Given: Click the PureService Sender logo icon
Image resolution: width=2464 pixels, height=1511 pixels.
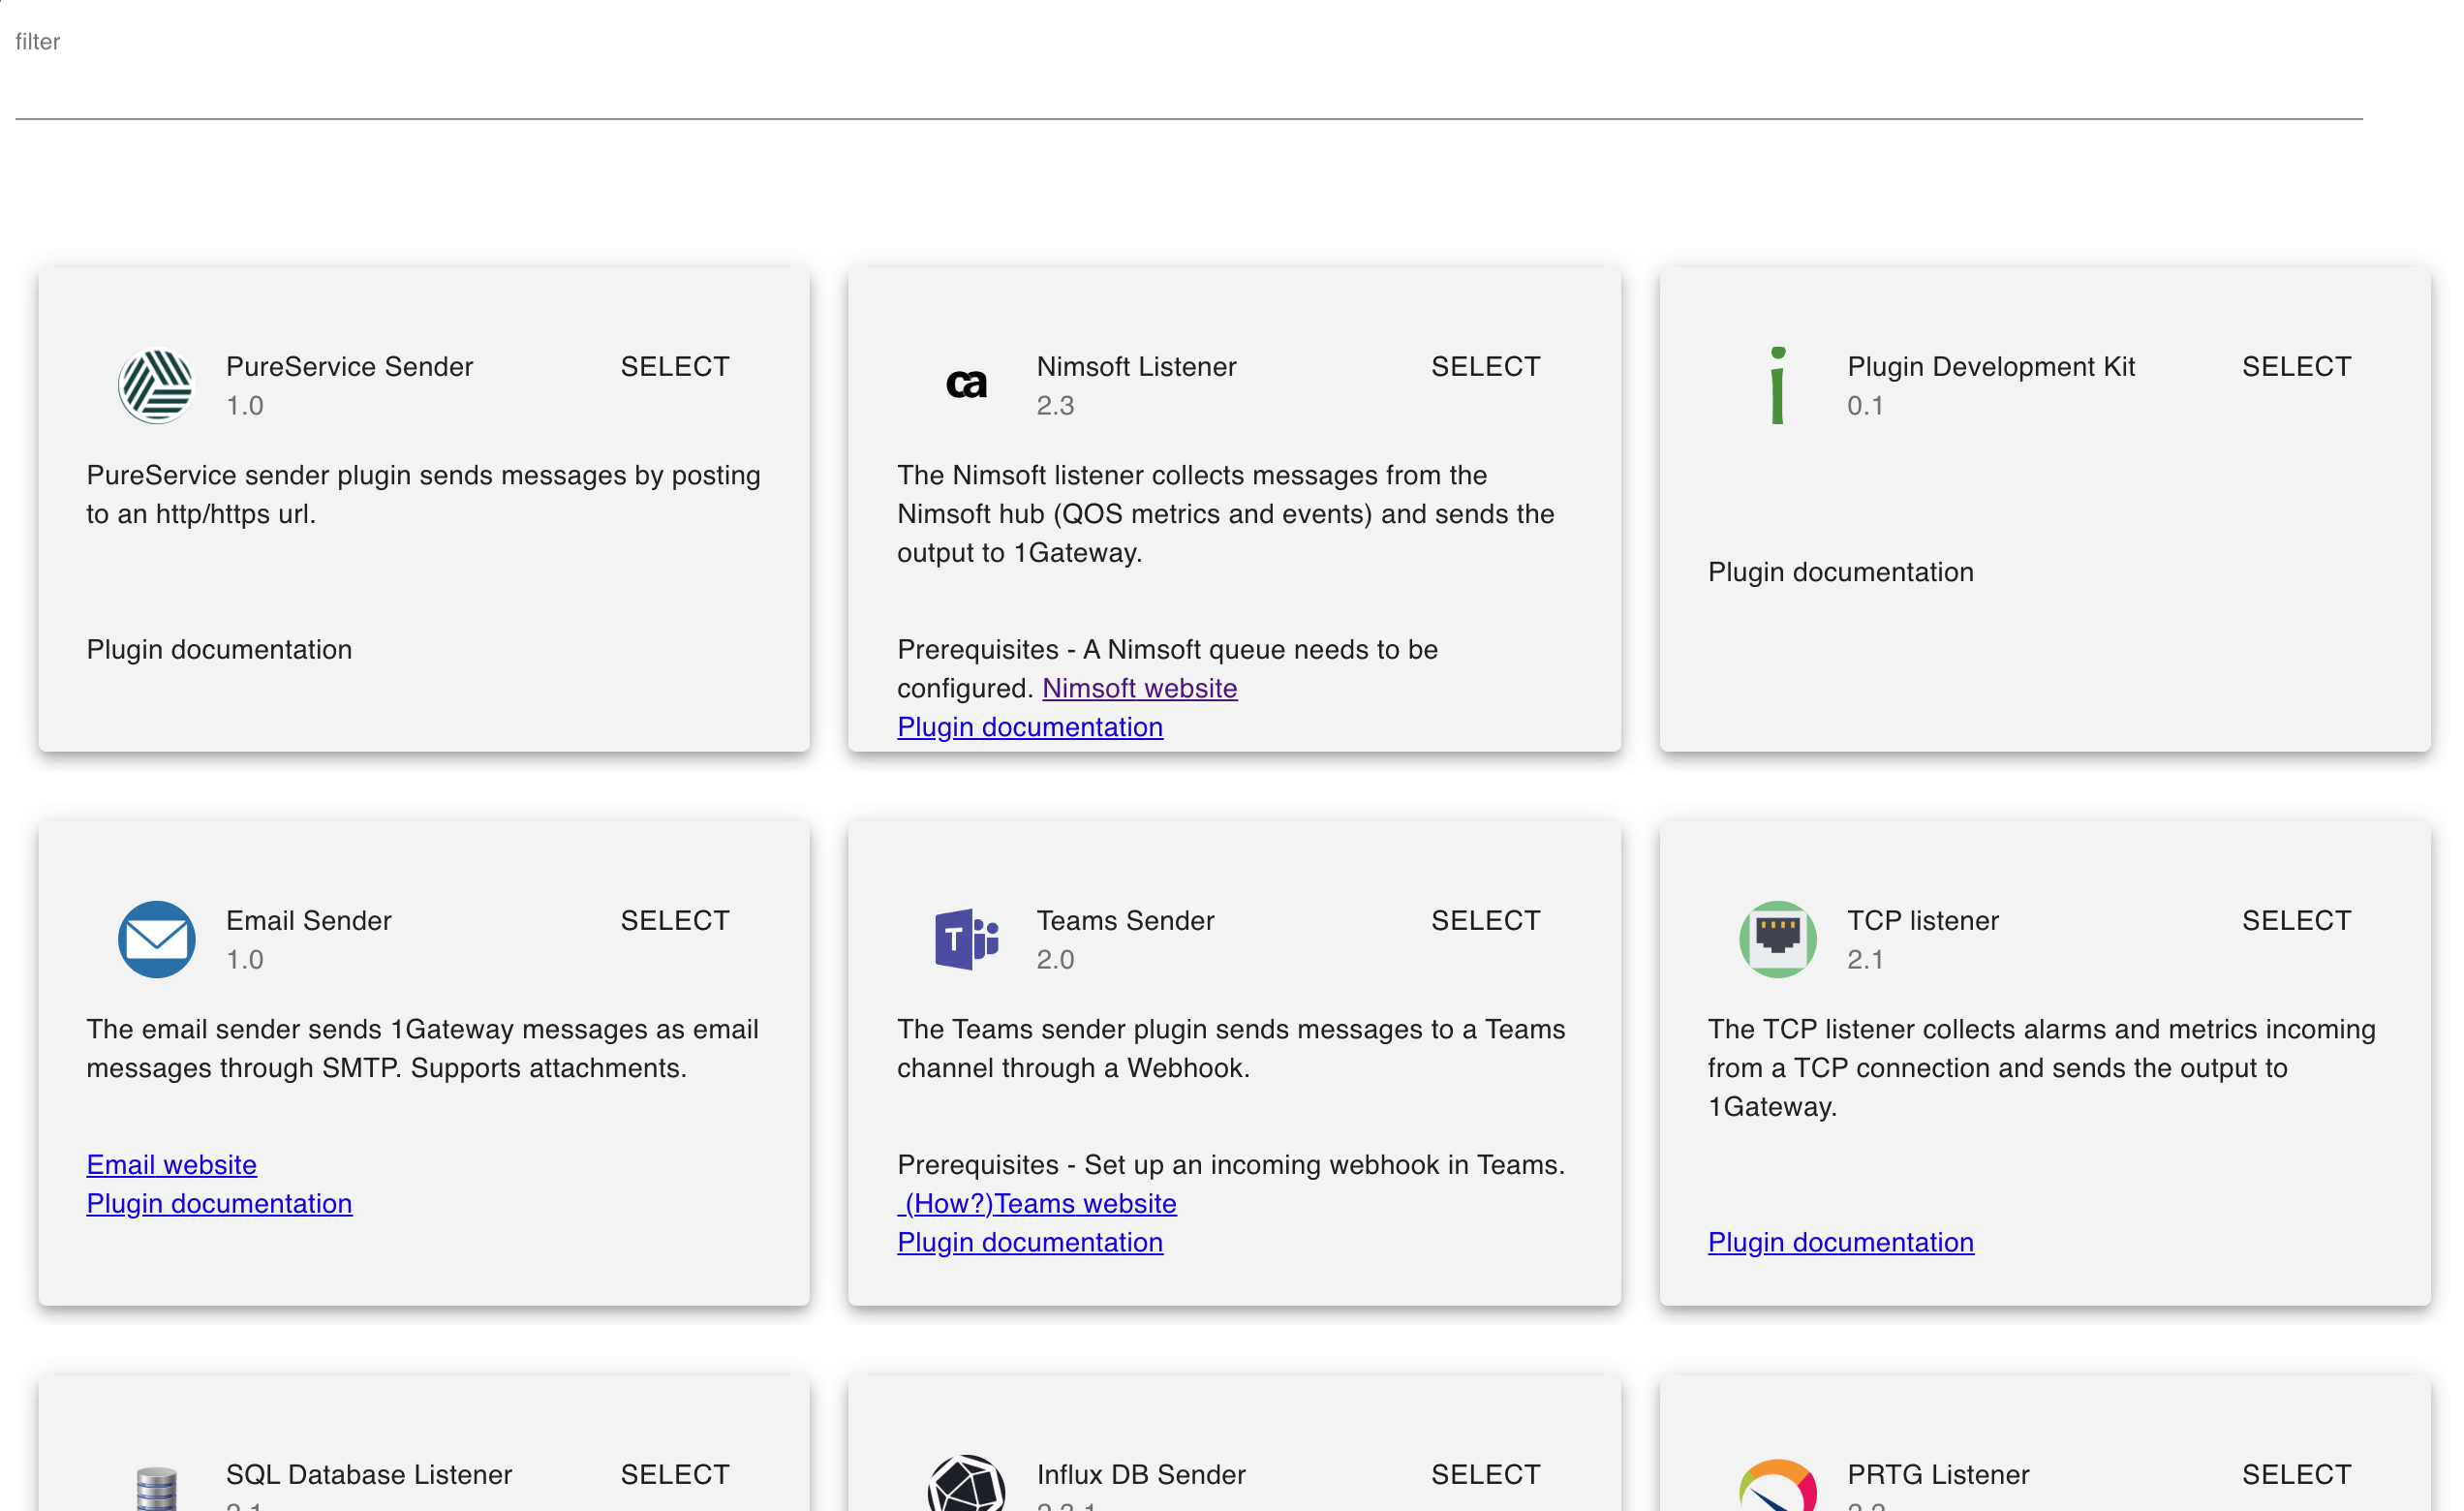Looking at the screenshot, I should tap(156, 385).
